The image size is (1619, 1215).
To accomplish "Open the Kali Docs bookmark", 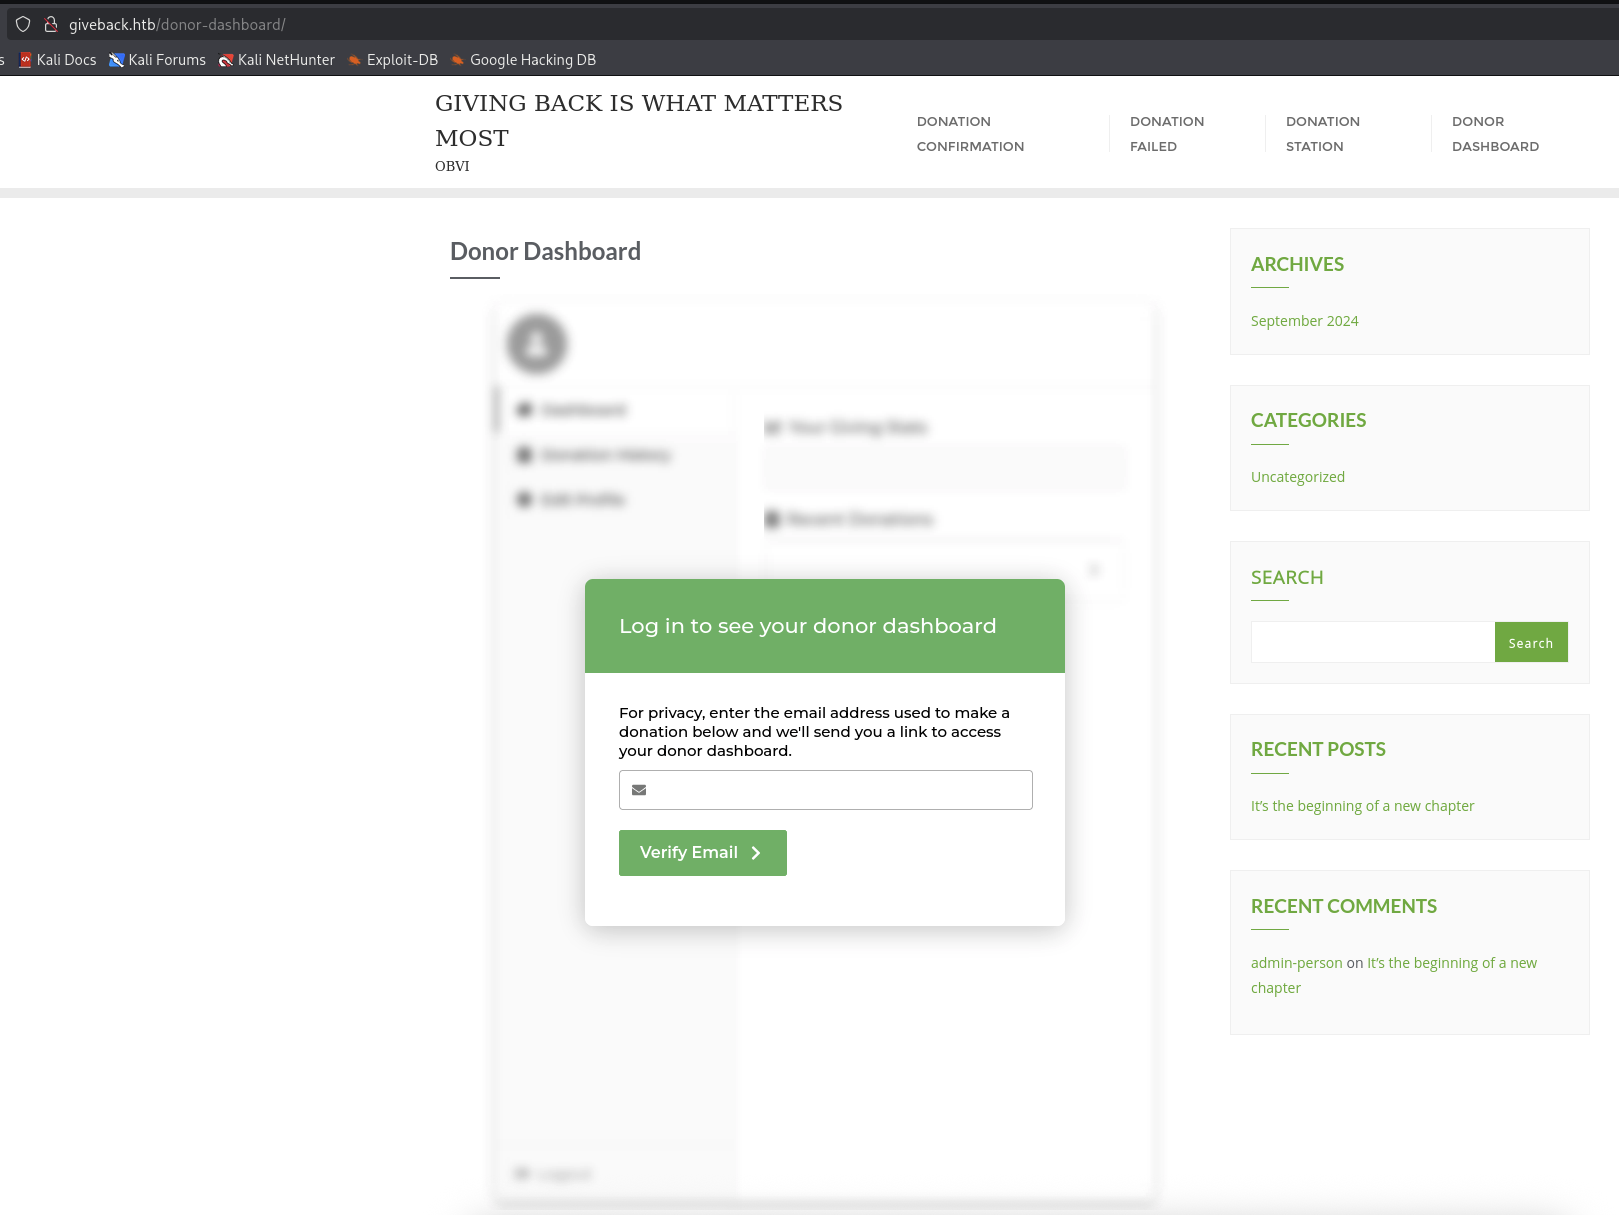I will pyautogui.click(x=57, y=60).
